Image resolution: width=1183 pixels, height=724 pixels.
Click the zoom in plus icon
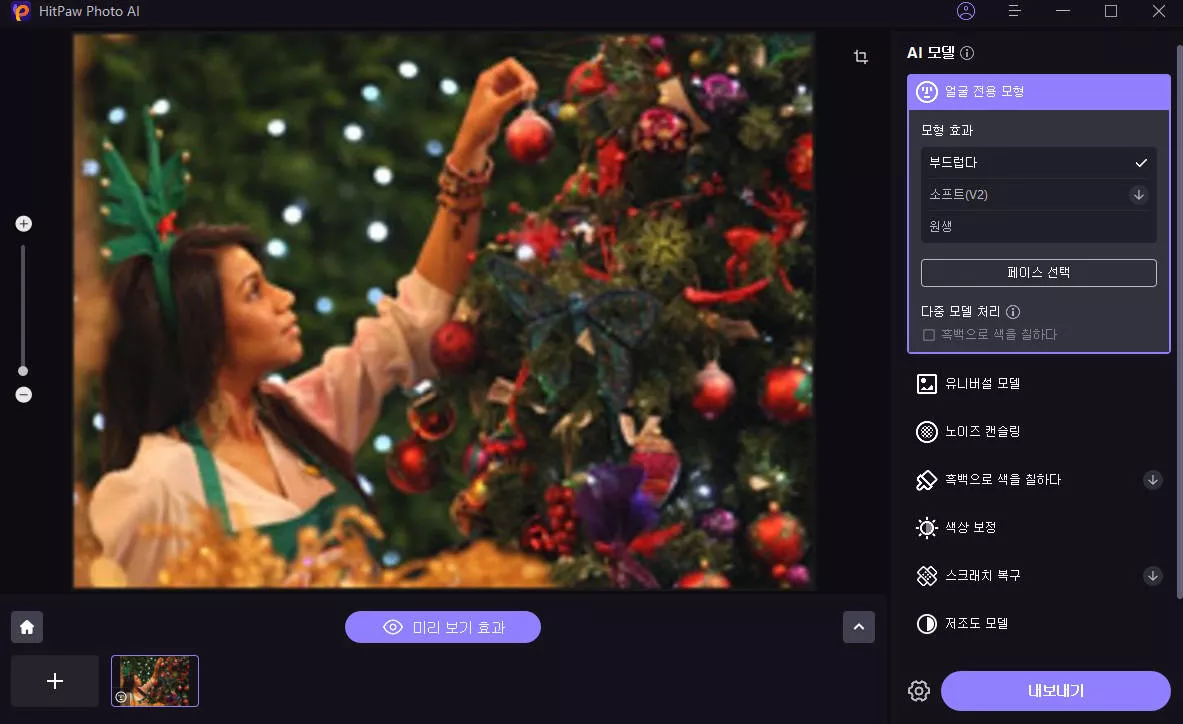click(x=24, y=224)
